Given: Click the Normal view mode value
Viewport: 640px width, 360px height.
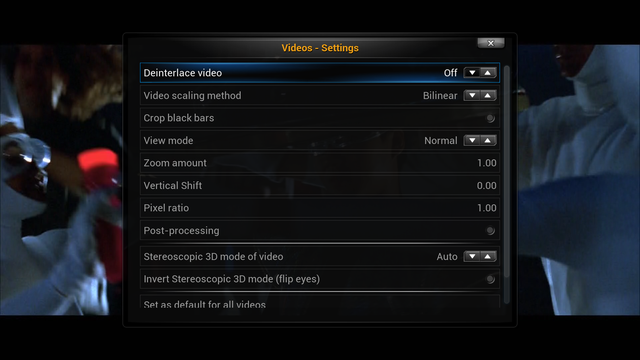Looking at the screenshot, I should point(441,140).
